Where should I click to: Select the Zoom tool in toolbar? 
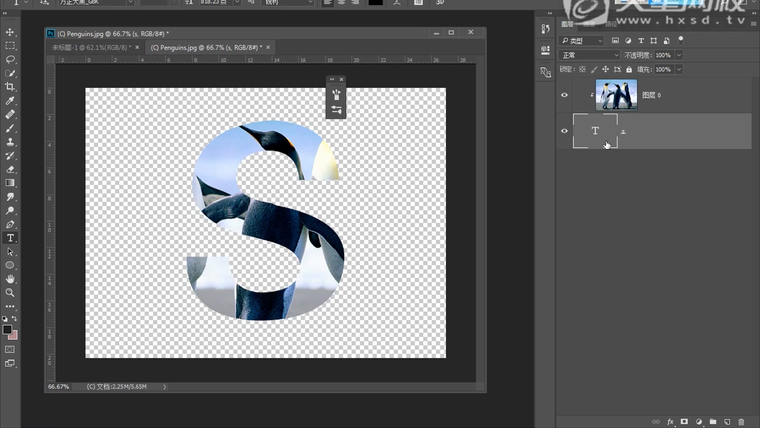click(11, 293)
